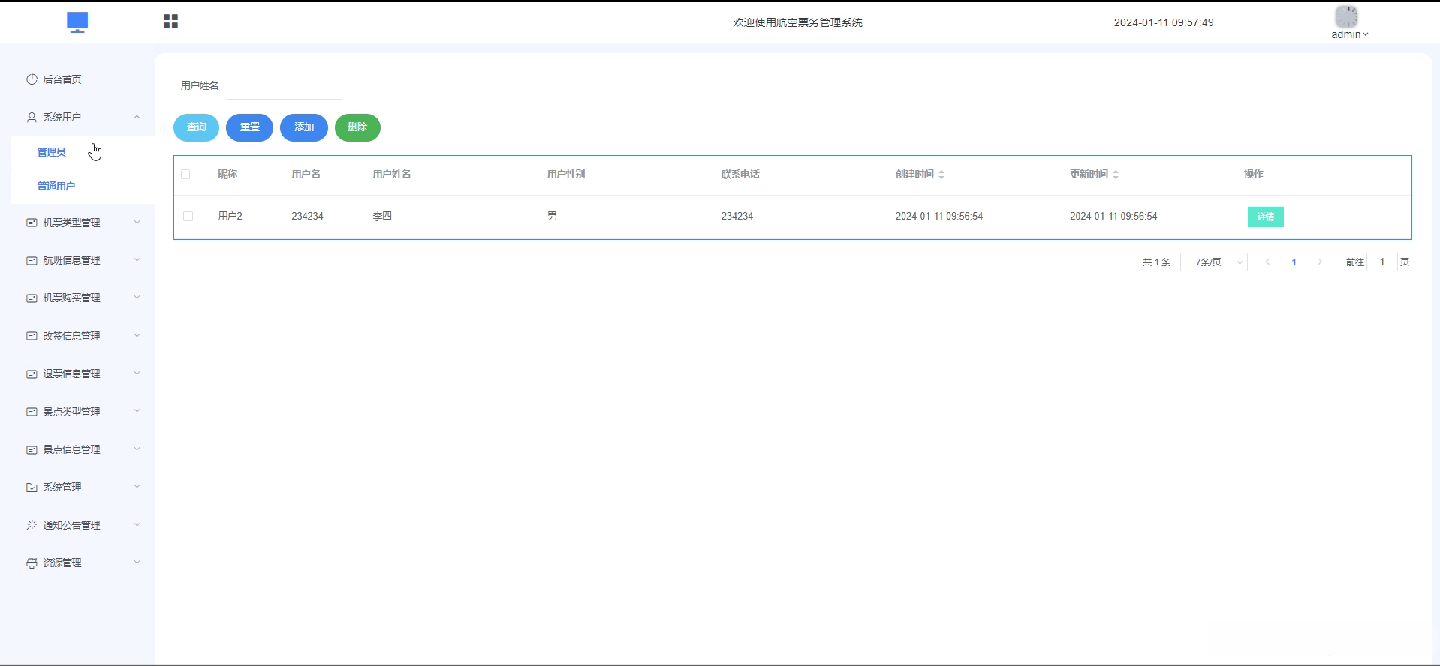The height and width of the screenshot is (666, 1440).
Task: Click the 查询 search button
Action: (196, 127)
